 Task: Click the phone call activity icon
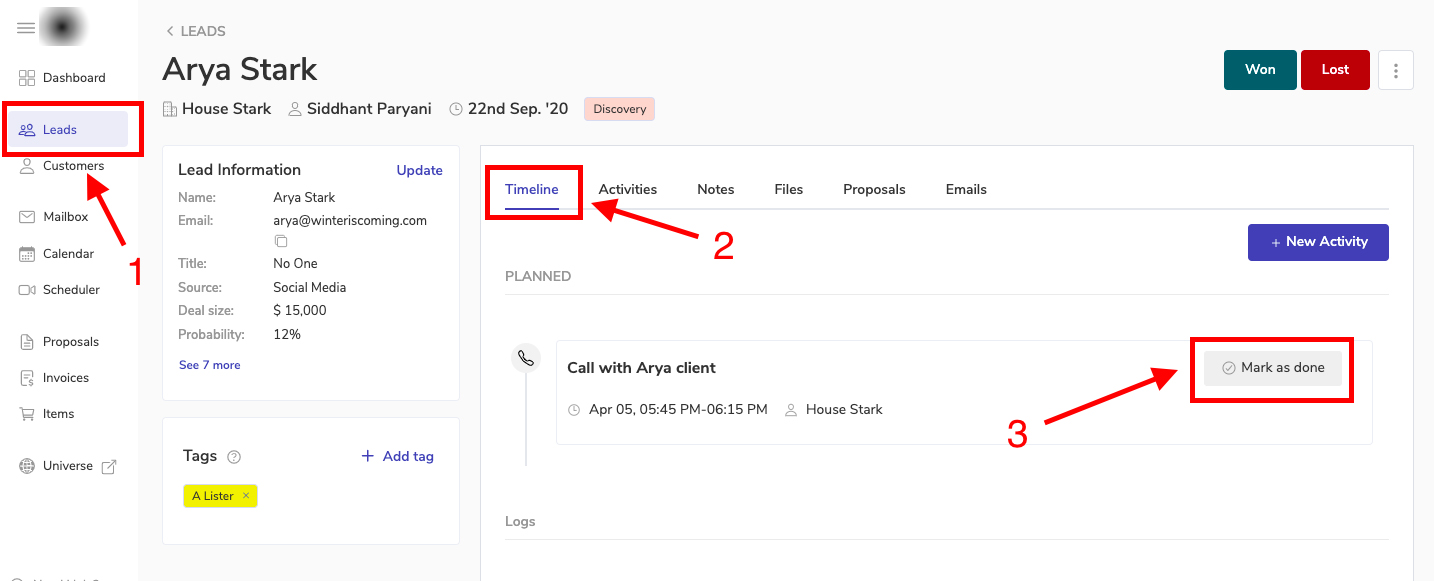point(526,358)
